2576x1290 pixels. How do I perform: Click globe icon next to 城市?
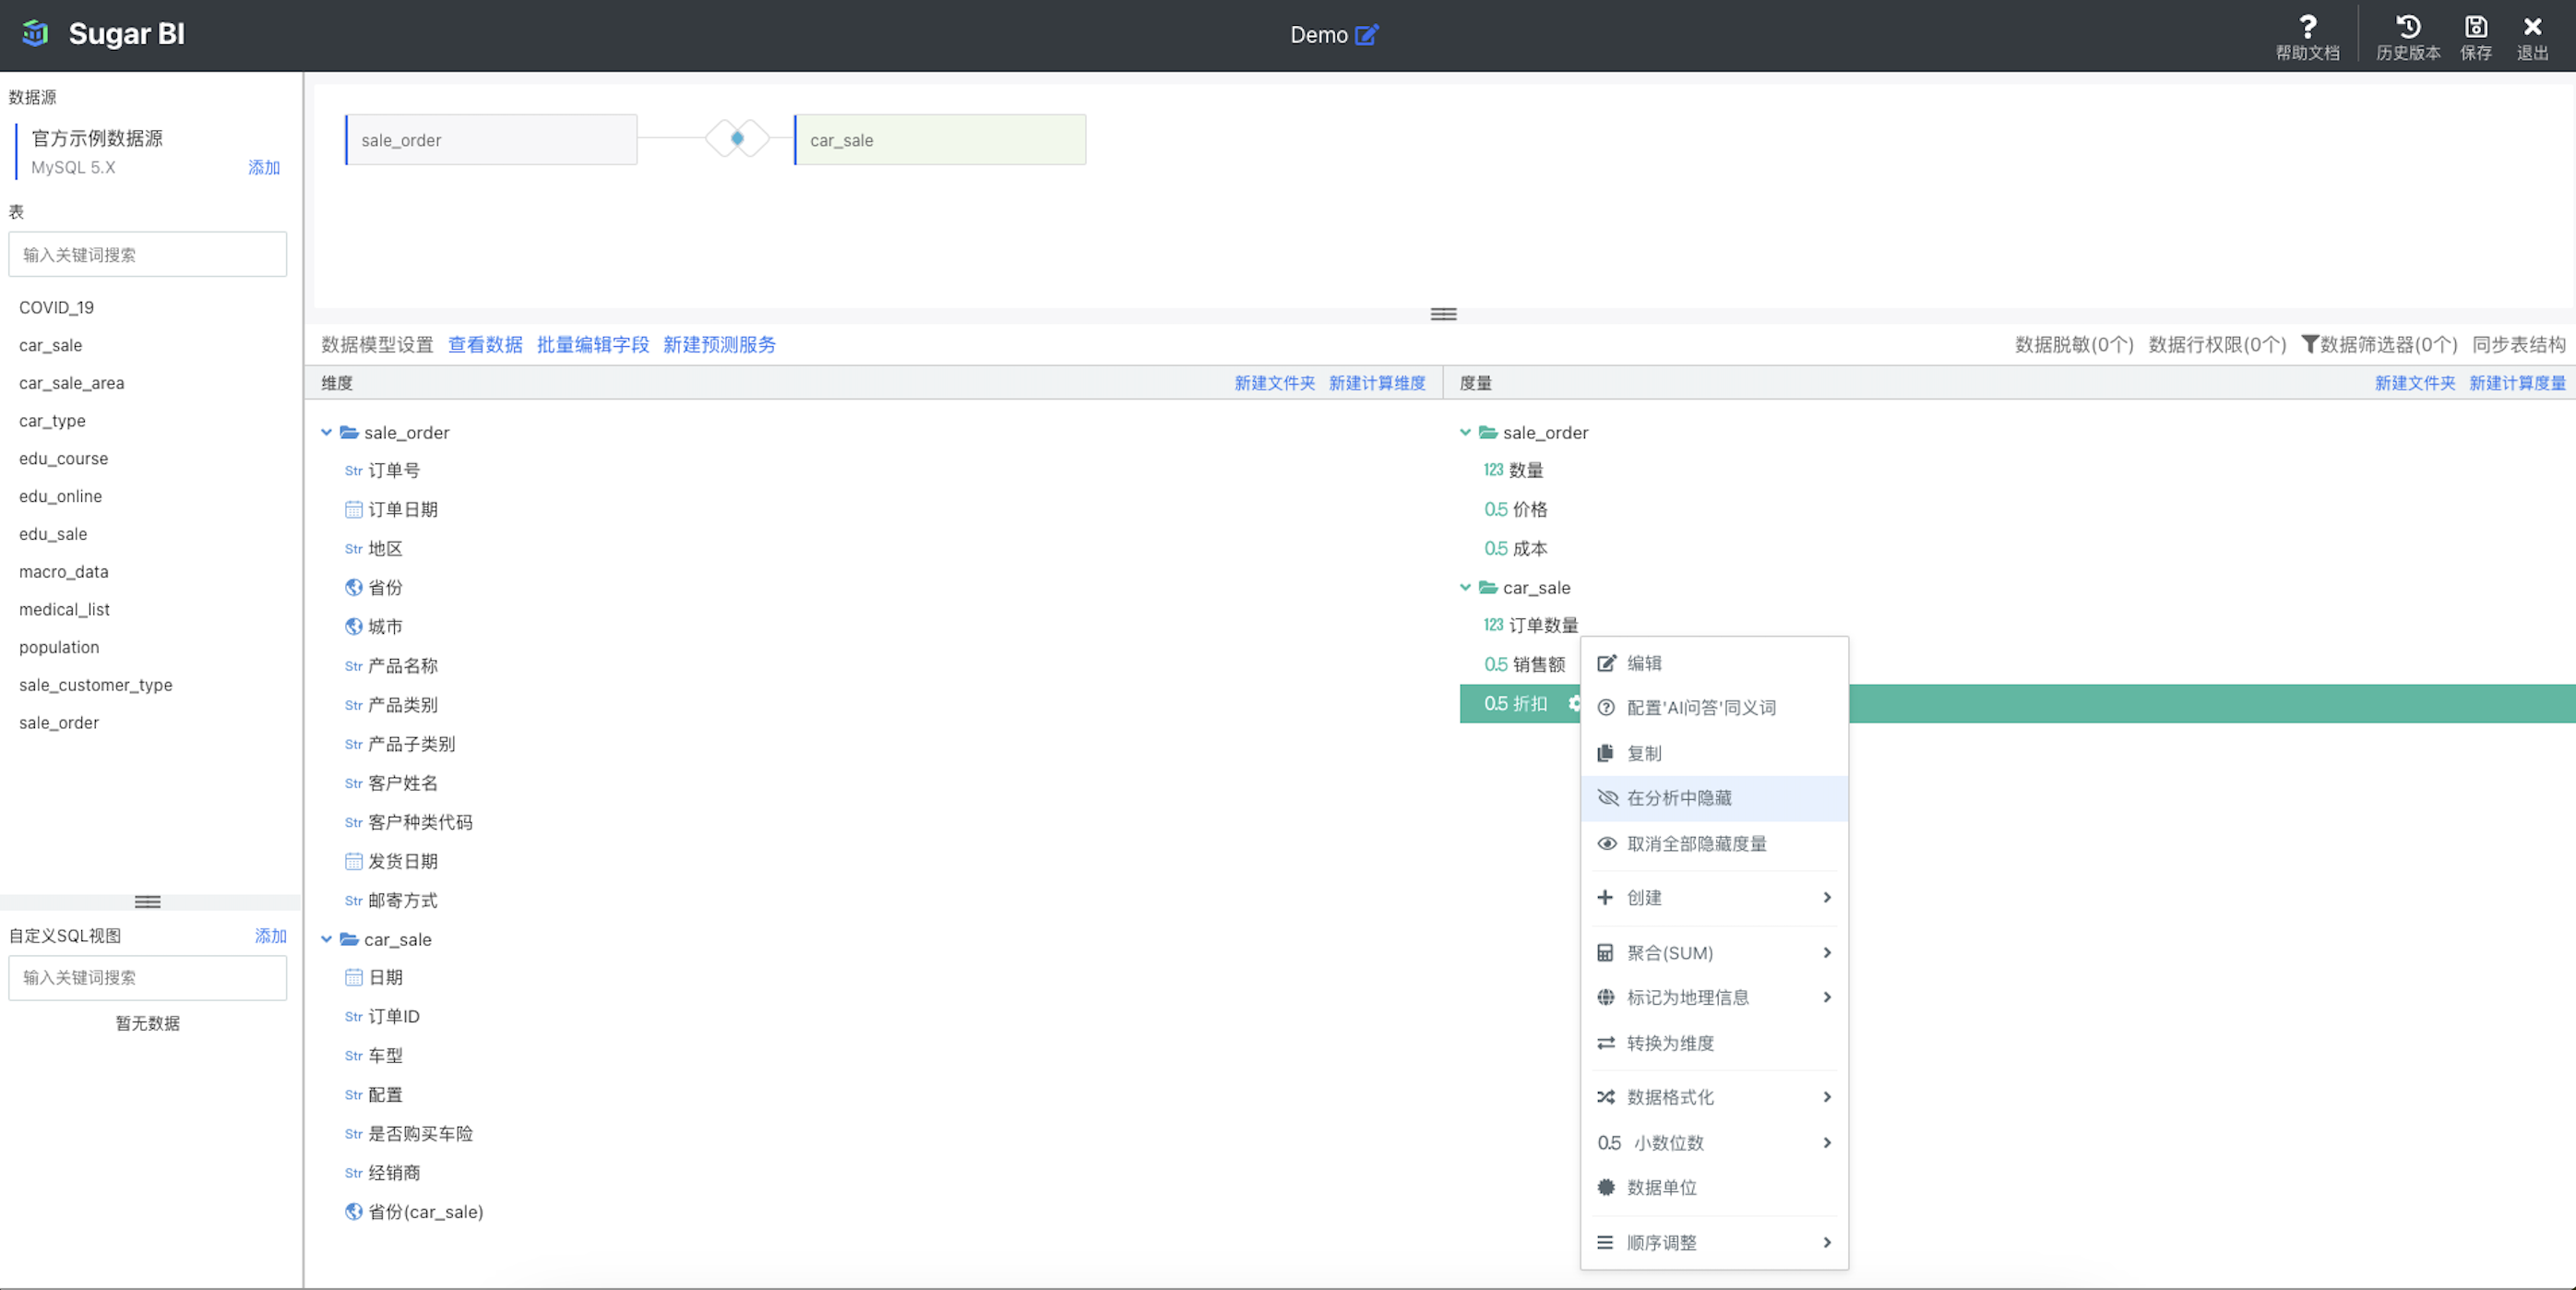point(353,627)
